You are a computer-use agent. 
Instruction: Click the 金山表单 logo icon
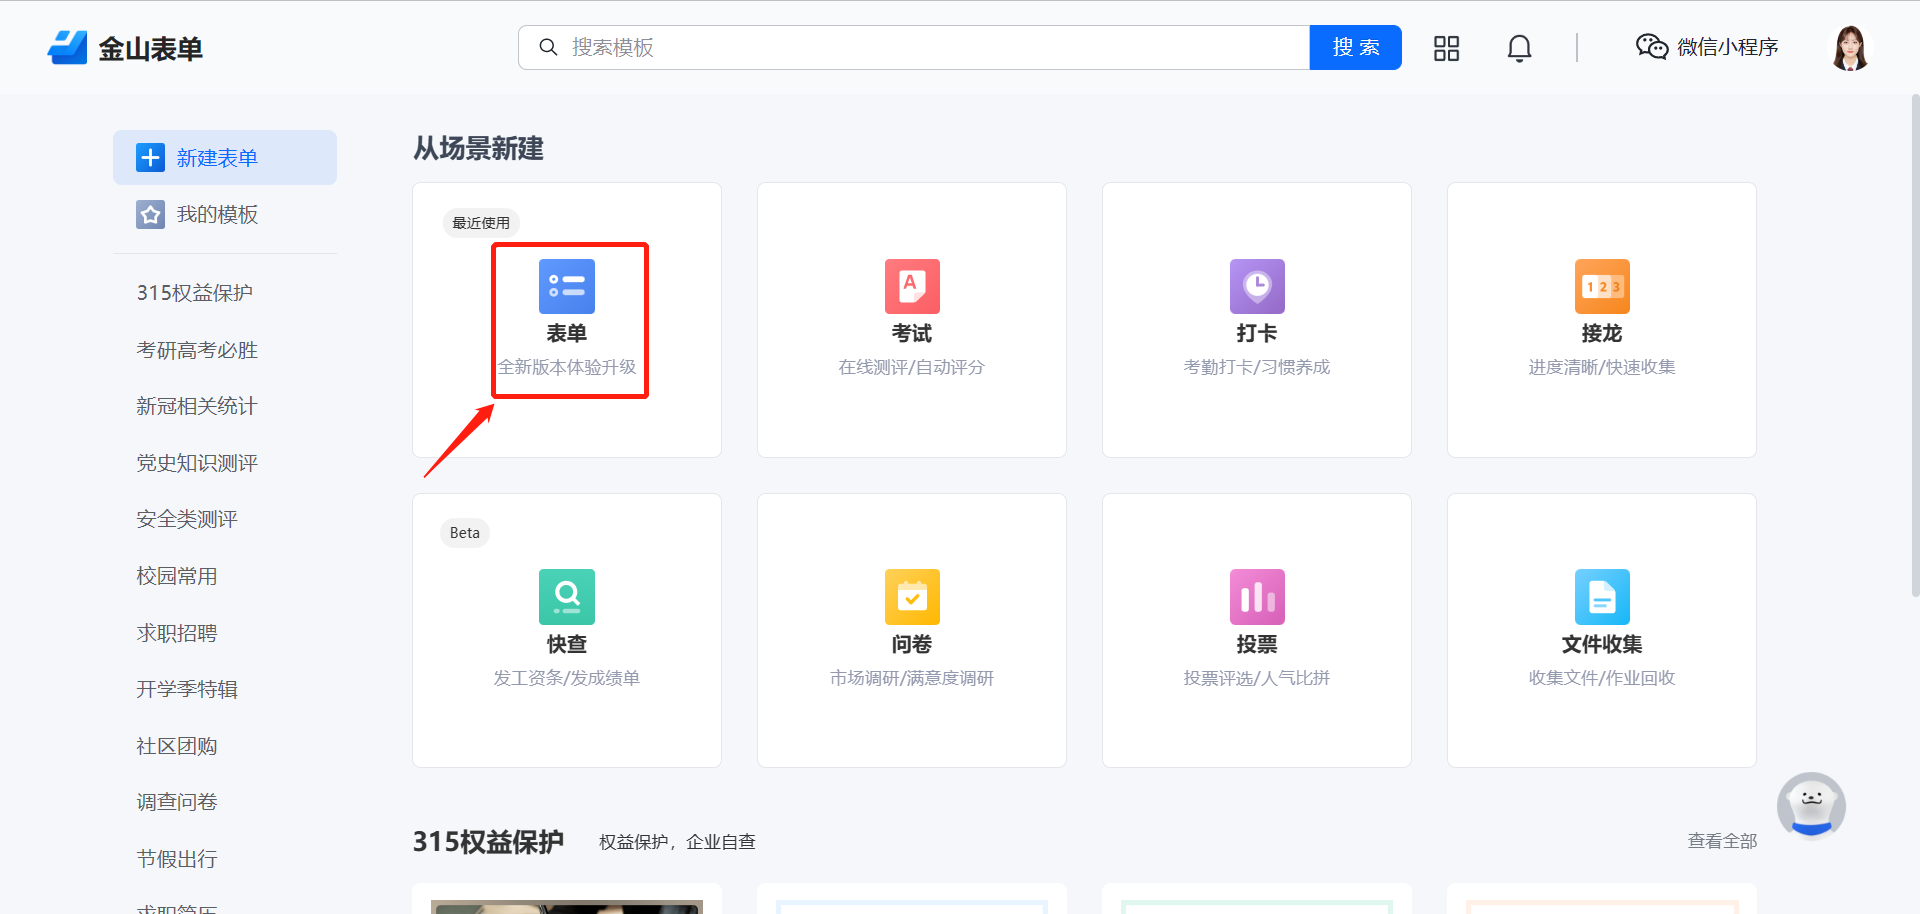[68, 47]
